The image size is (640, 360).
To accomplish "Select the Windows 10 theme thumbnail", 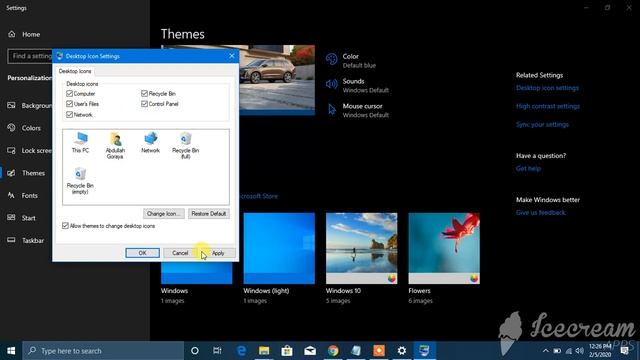I will (362, 248).
